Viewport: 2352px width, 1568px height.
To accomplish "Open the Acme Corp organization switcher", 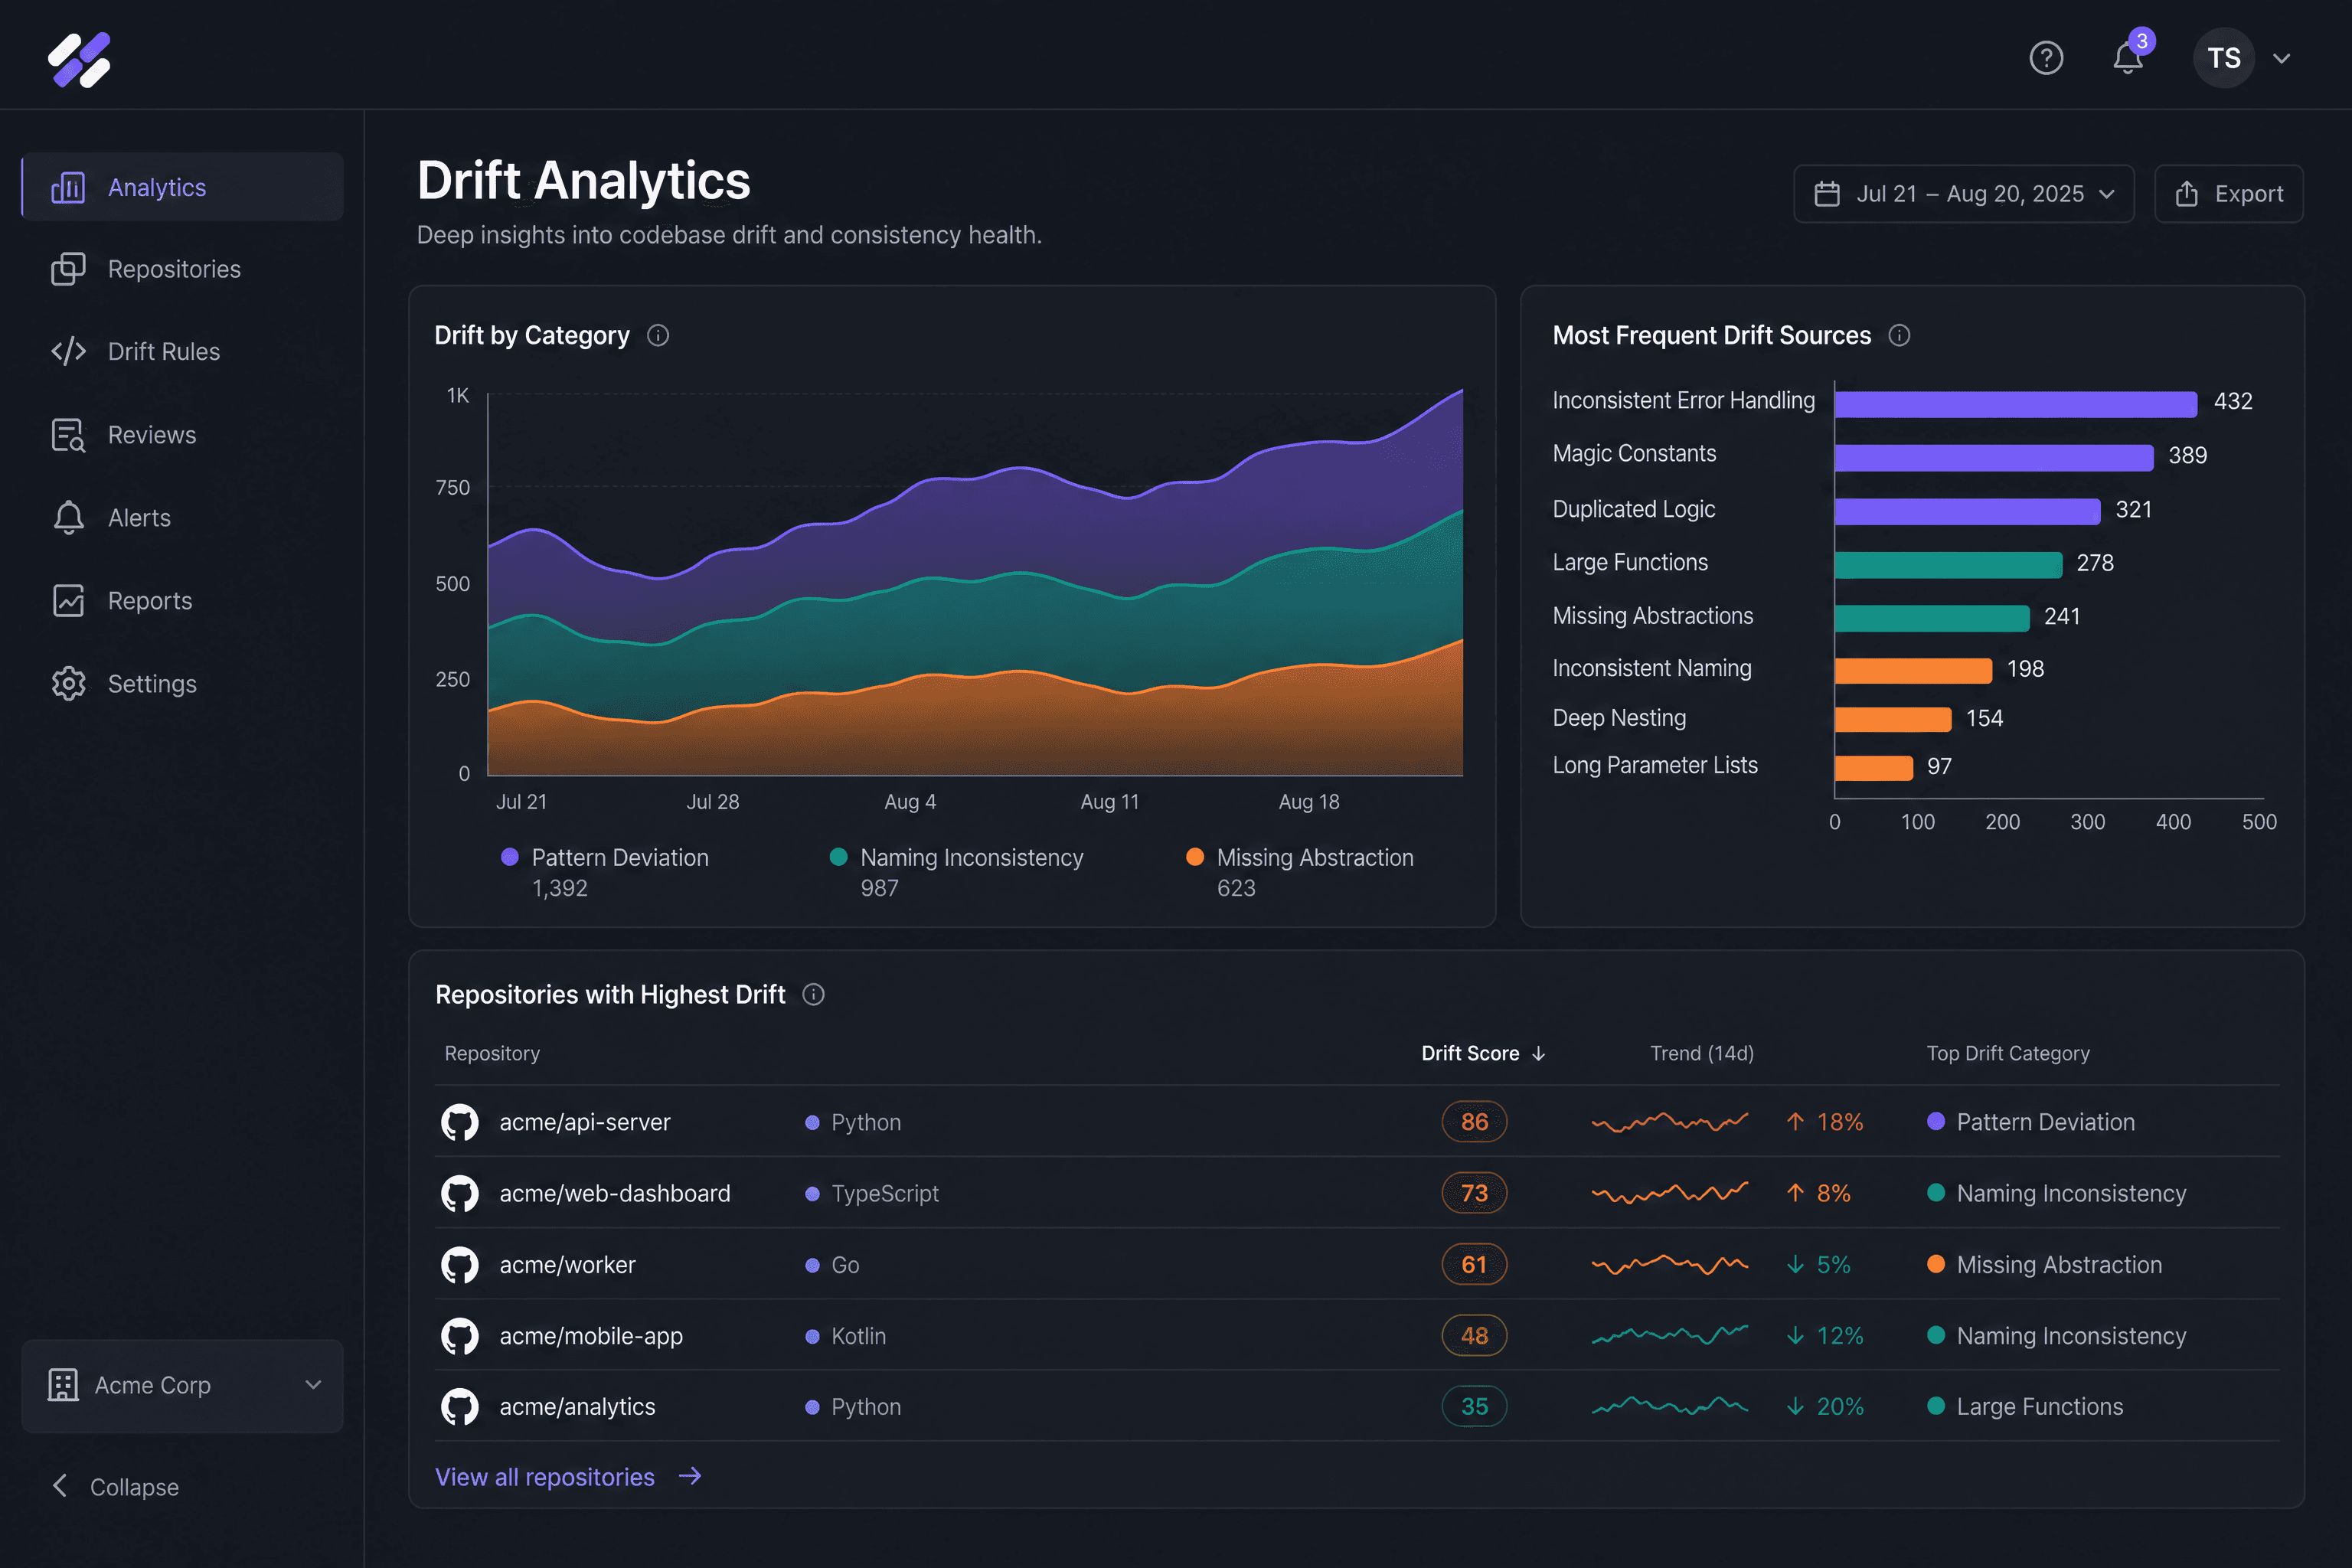I will coord(182,1385).
